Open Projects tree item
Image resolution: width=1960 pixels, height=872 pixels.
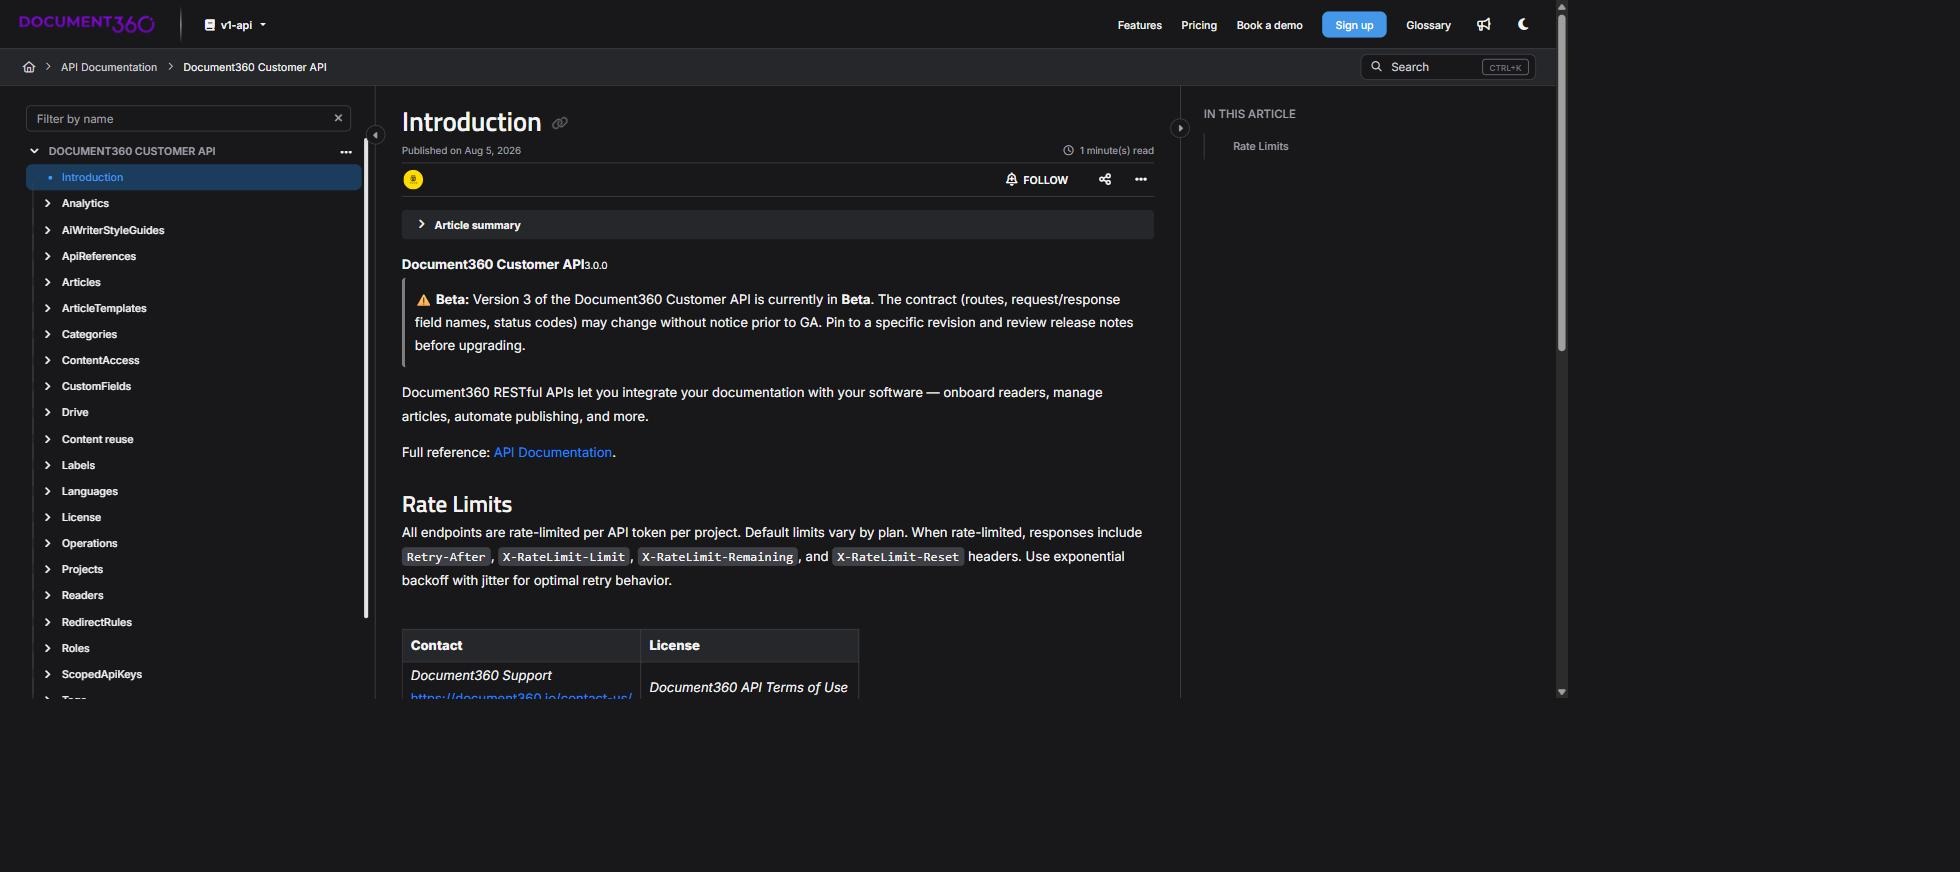coord(82,569)
